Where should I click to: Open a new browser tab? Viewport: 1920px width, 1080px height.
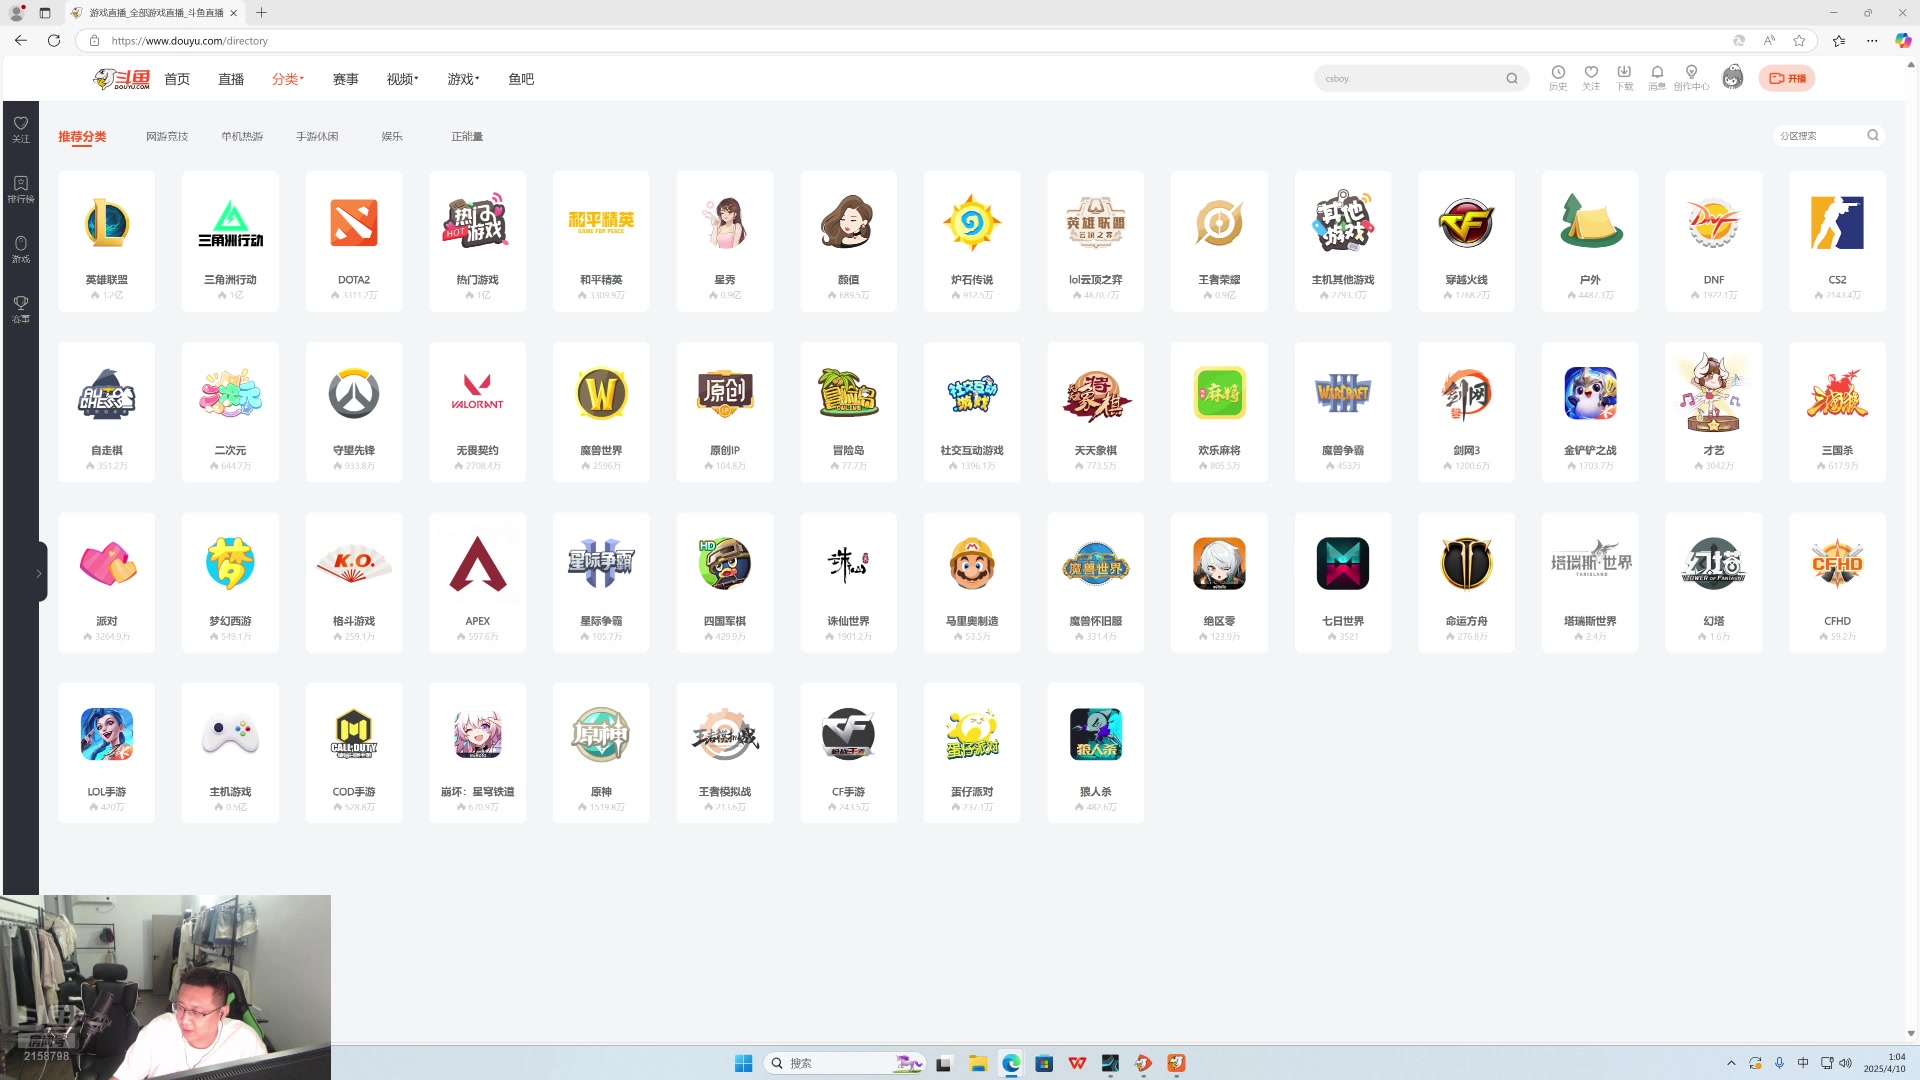(x=261, y=13)
